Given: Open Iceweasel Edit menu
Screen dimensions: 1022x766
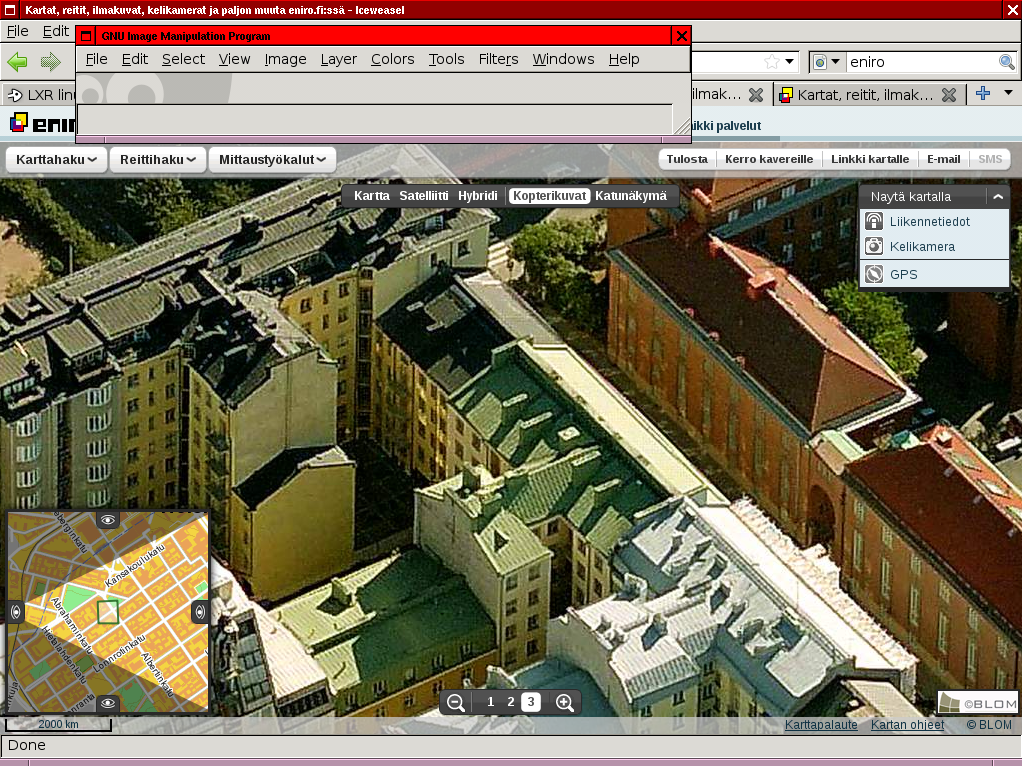Looking at the screenshot, I should (55, 31).
